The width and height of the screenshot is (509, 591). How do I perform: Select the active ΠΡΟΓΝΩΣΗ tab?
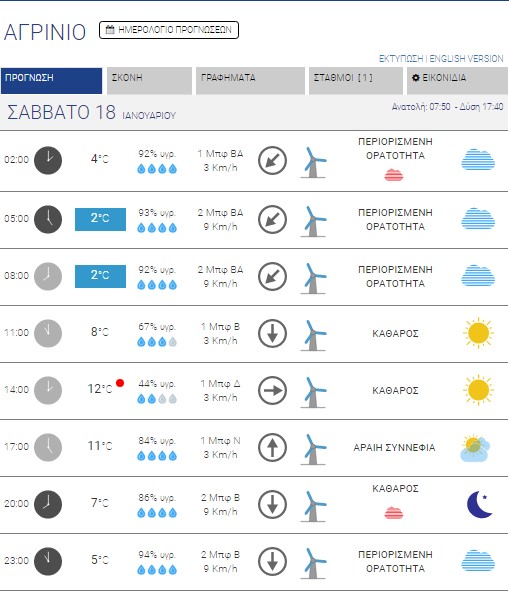pos(51,80)
